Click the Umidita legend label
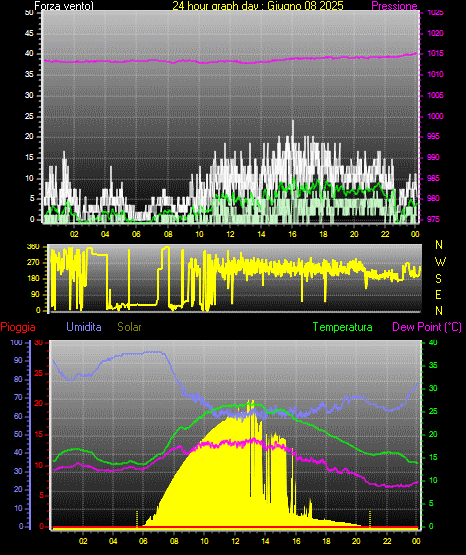Screen dimensions: 466x555 tap(84, 327)
